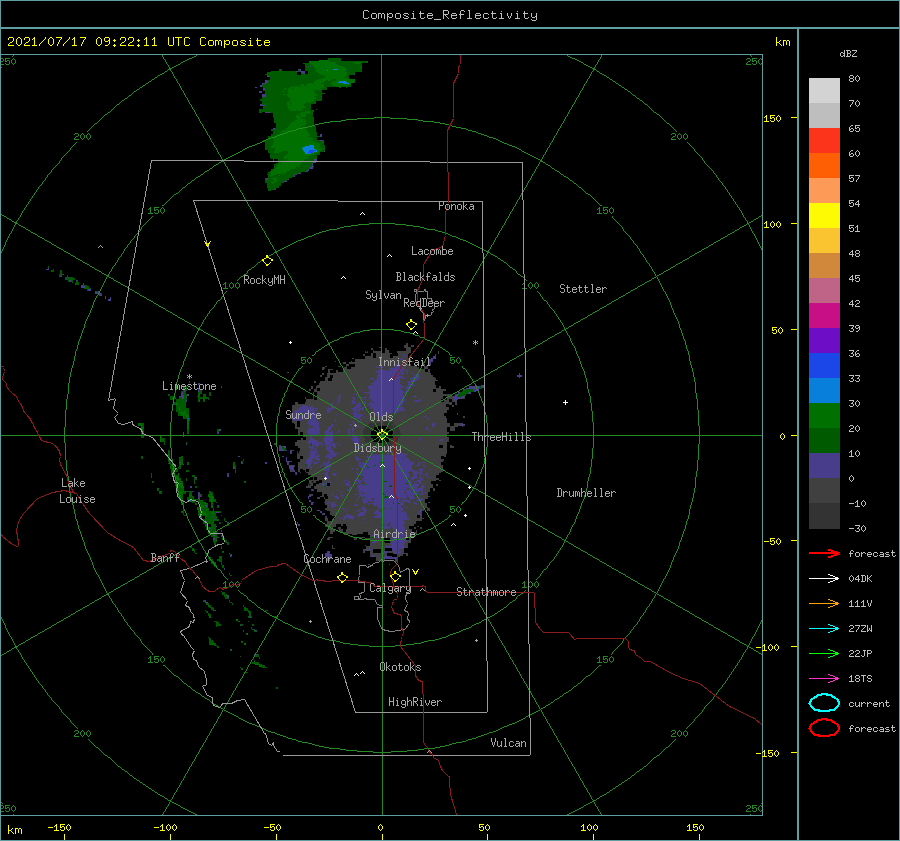Click the cyan current ellipse legend icon
The image size is (900, 841).
(x=824, y=703)
